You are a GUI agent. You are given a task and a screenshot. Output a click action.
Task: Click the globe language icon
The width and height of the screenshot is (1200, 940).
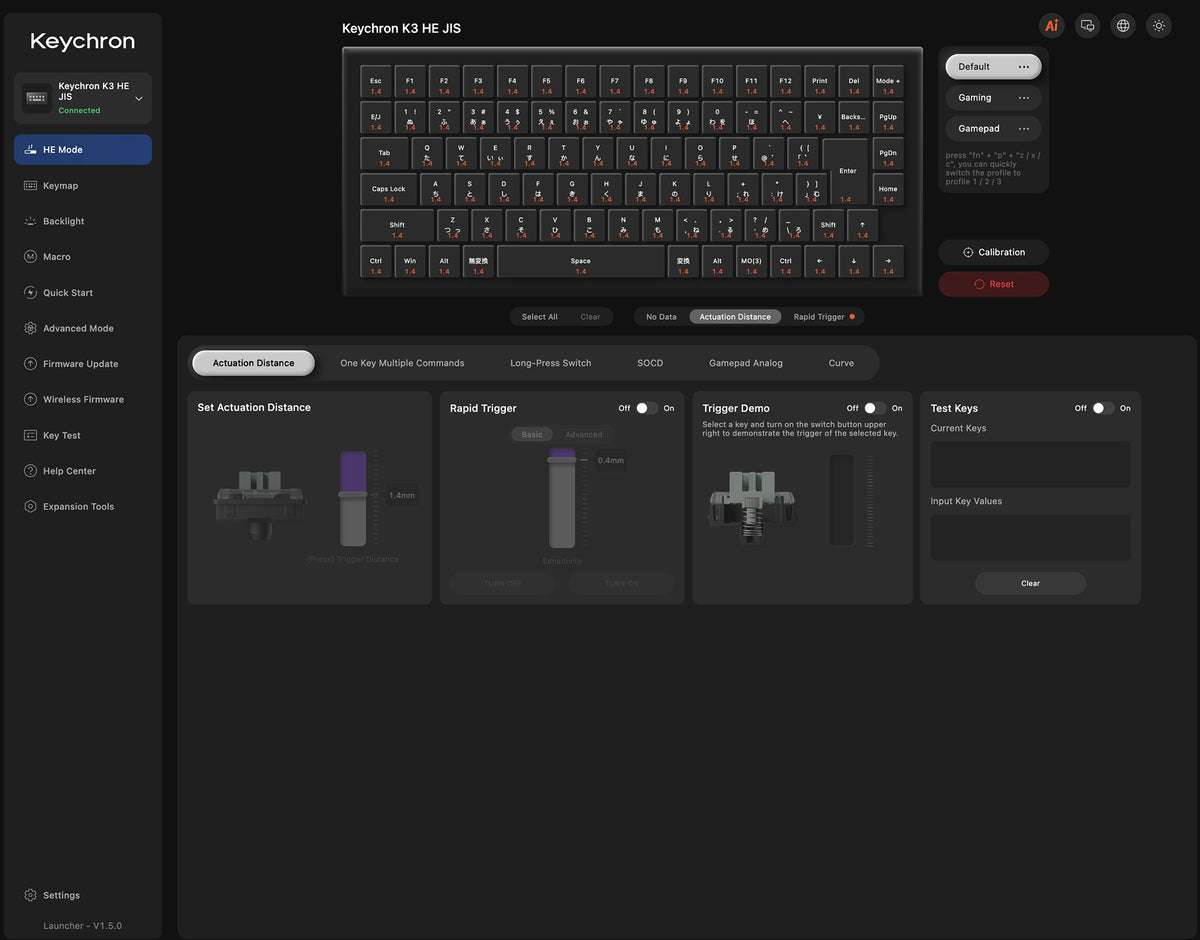[x=1123, y=26]
